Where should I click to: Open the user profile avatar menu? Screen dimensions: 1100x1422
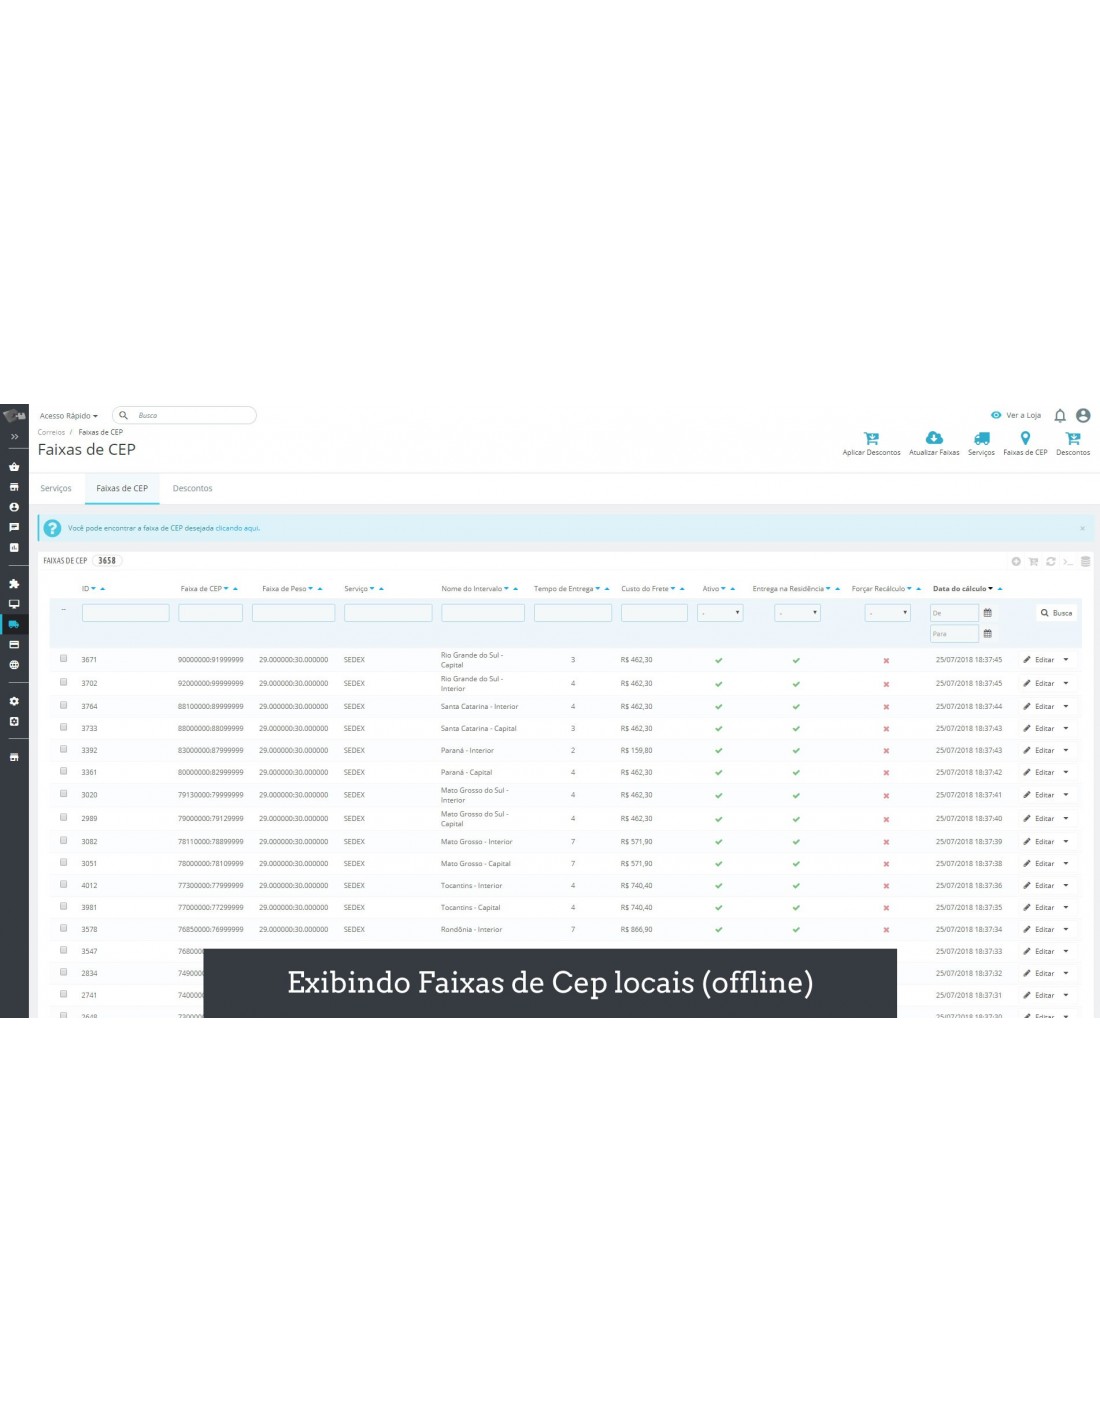(1083, 415)
